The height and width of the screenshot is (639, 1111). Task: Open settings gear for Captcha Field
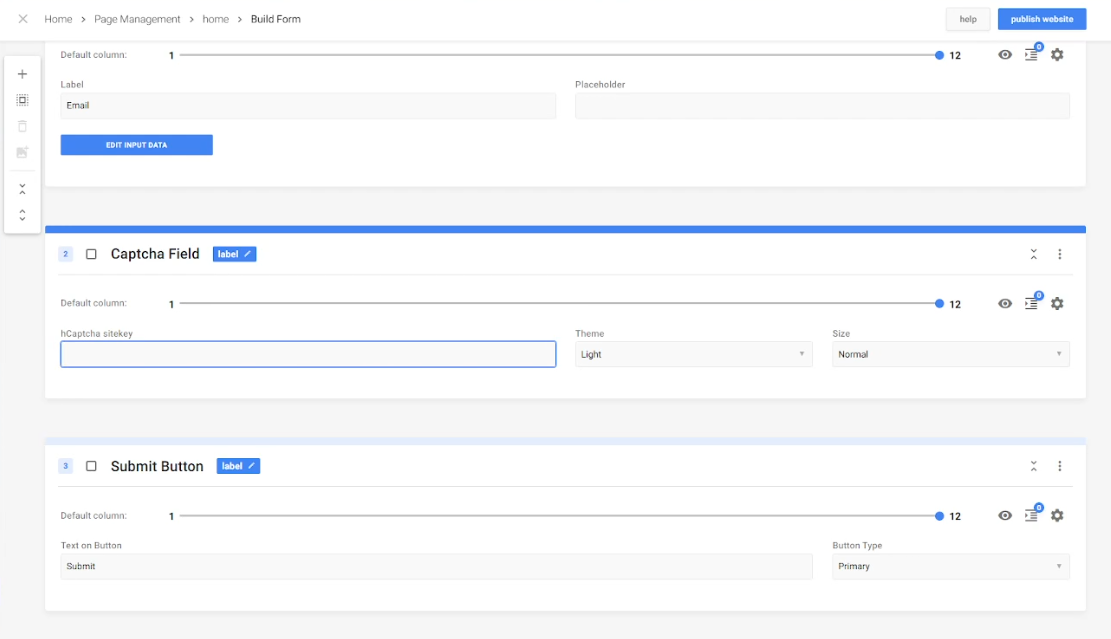tap(1056, 303)
